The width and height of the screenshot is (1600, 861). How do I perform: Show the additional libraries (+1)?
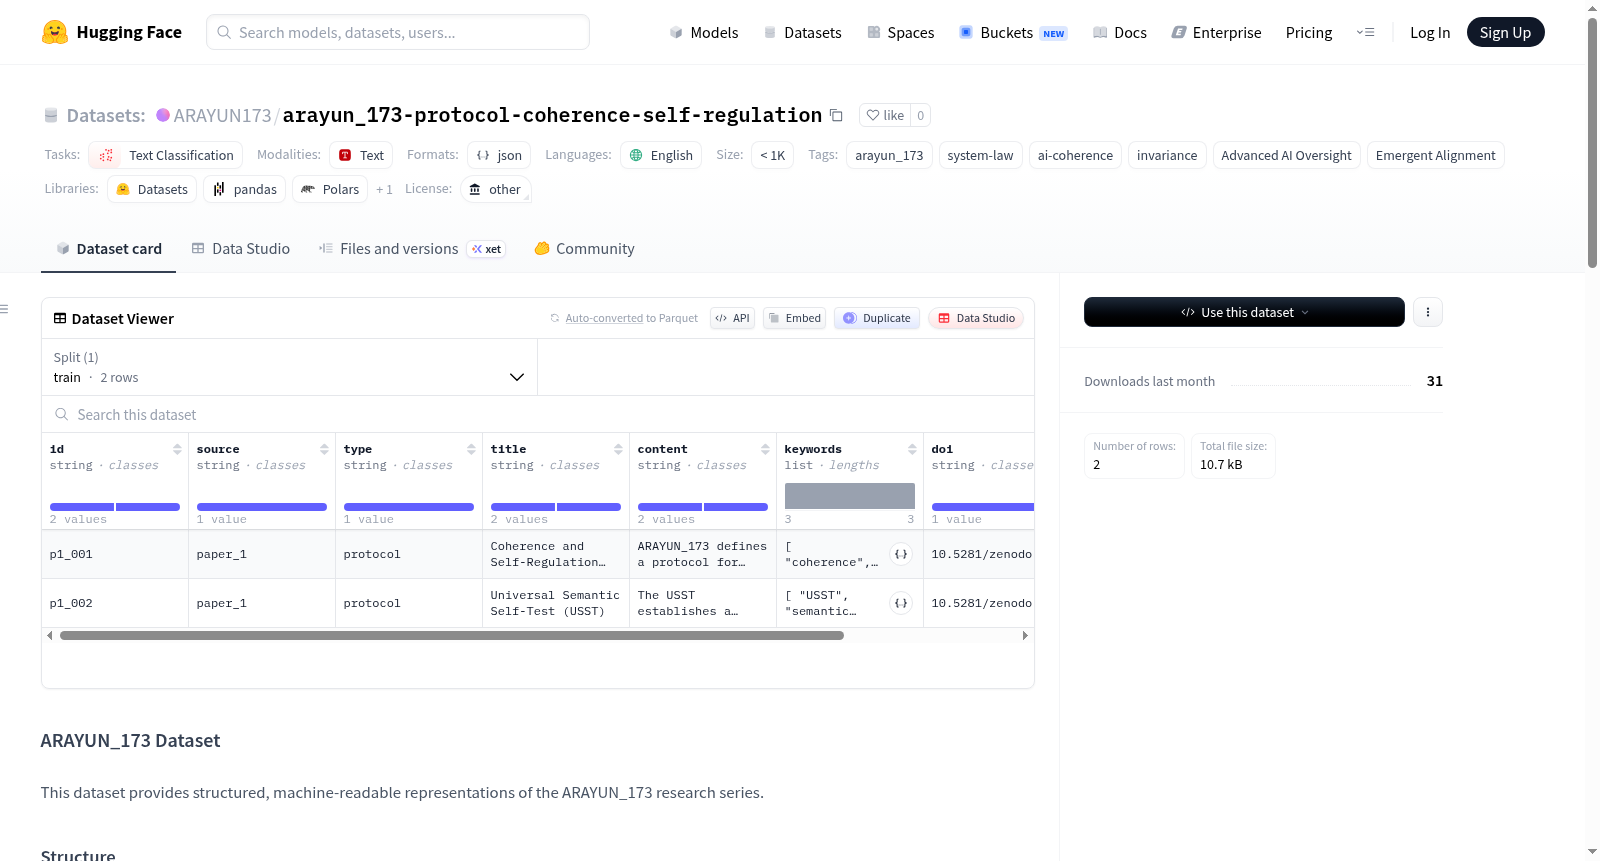coord(384,189)
